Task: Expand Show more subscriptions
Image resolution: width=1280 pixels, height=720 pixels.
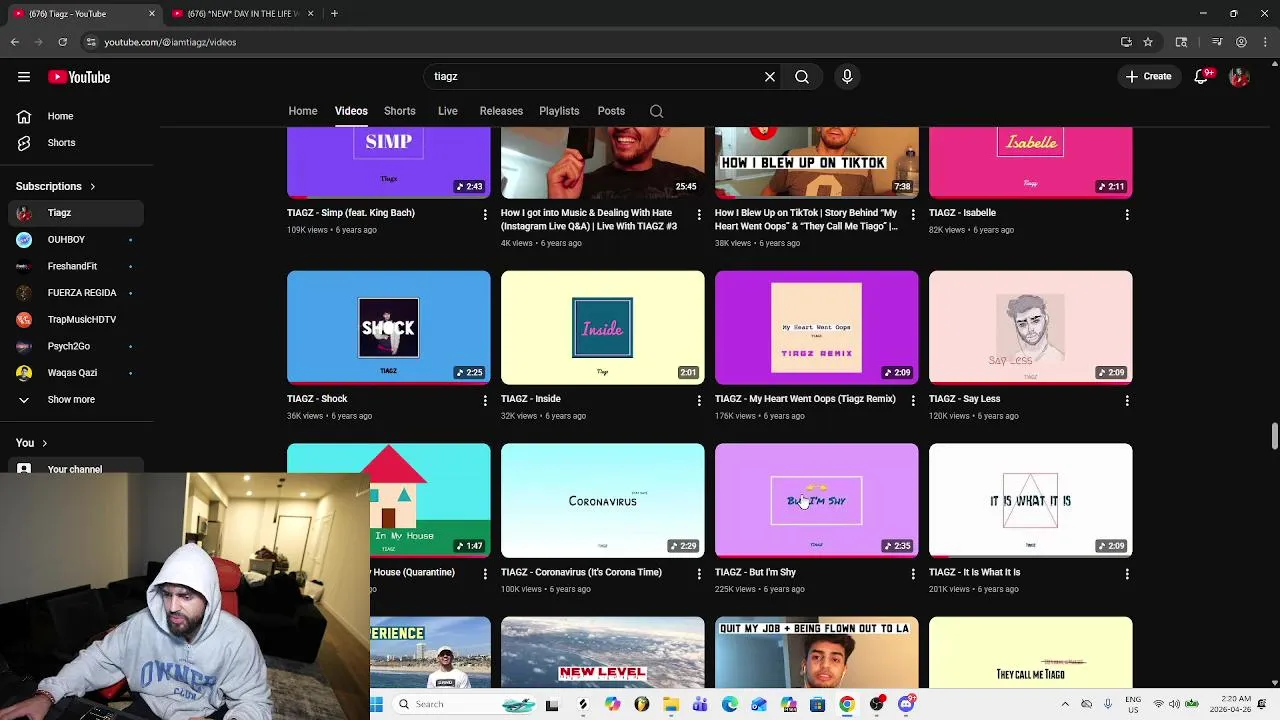Action: (72, 399)
